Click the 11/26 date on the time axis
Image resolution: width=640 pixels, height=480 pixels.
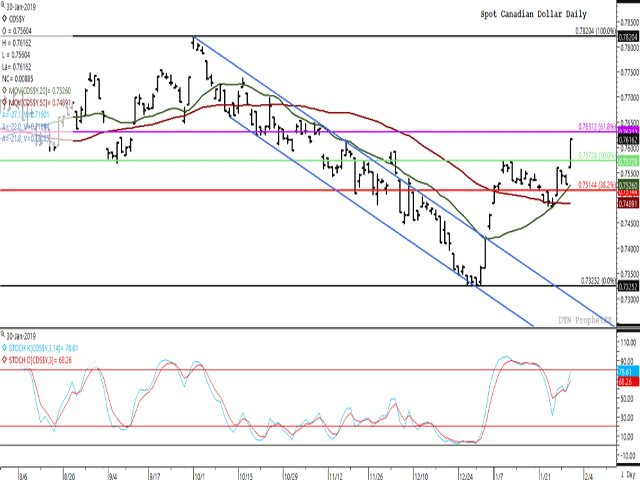coord(376,476)
